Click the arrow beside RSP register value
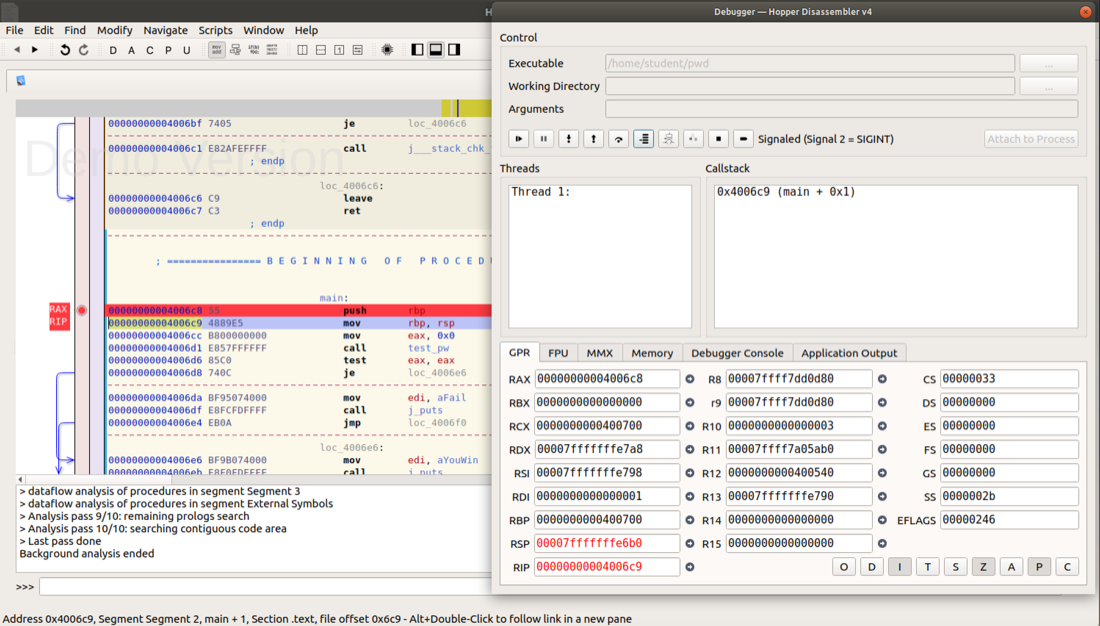Image resolution: width=1100 pixels, height=626 pixels. click(690, 544)
